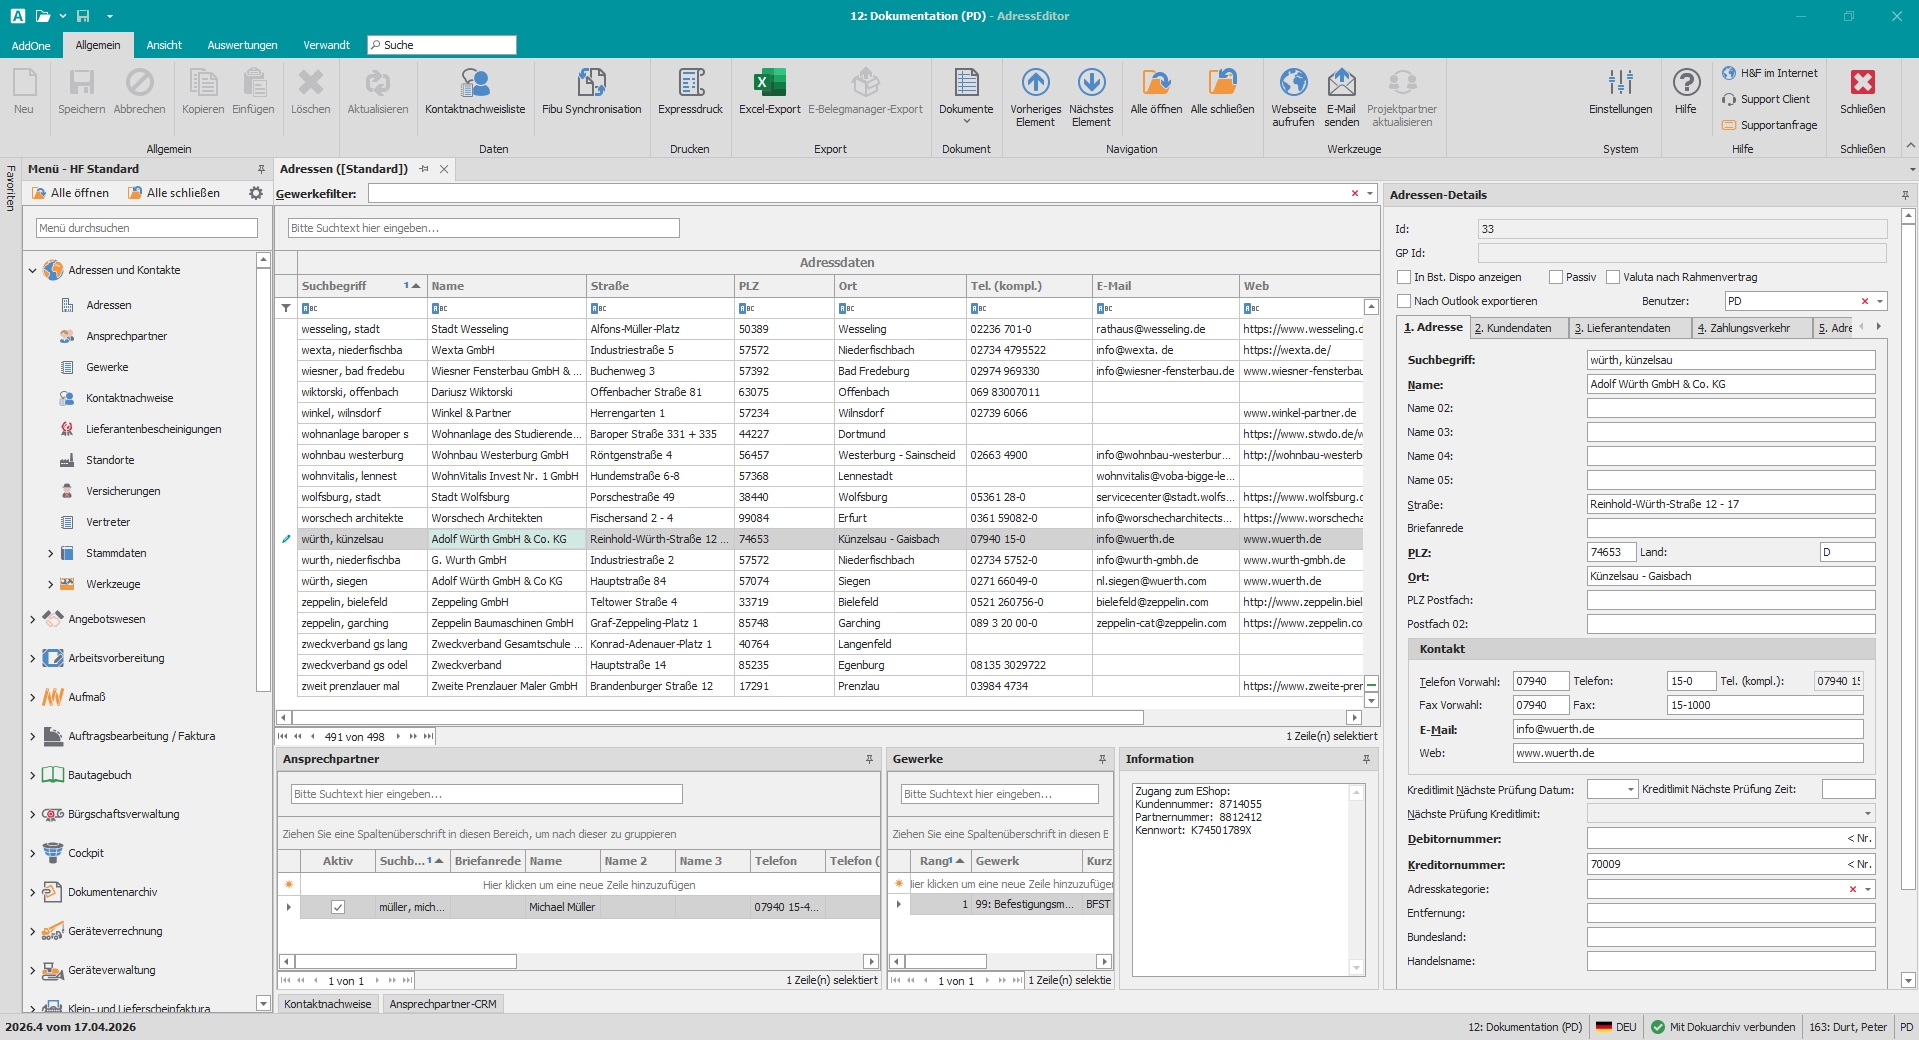Click E-Mail senden icon
Viewport: 1919px width, 1040px height.
(x=1341, y=97)
